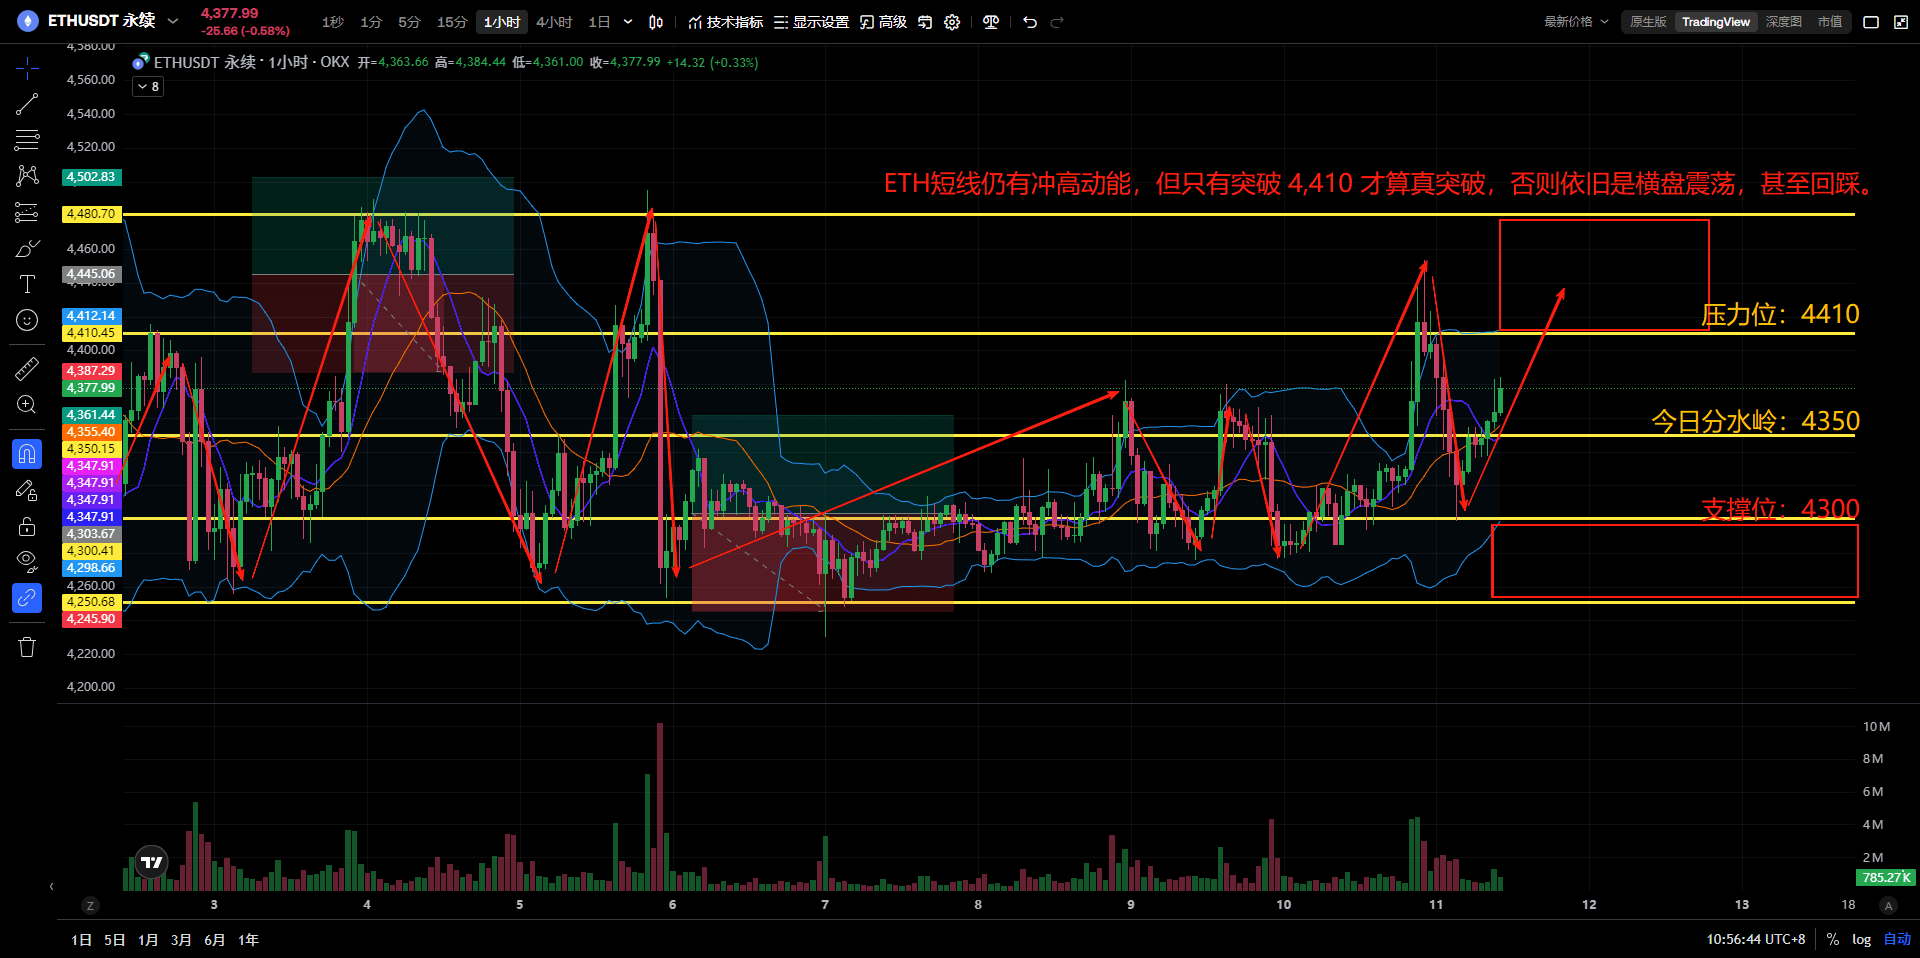Viewport: 1920px width, 958px height.
Task: Toggle stay in drawing mode
Action: (27, 490)
